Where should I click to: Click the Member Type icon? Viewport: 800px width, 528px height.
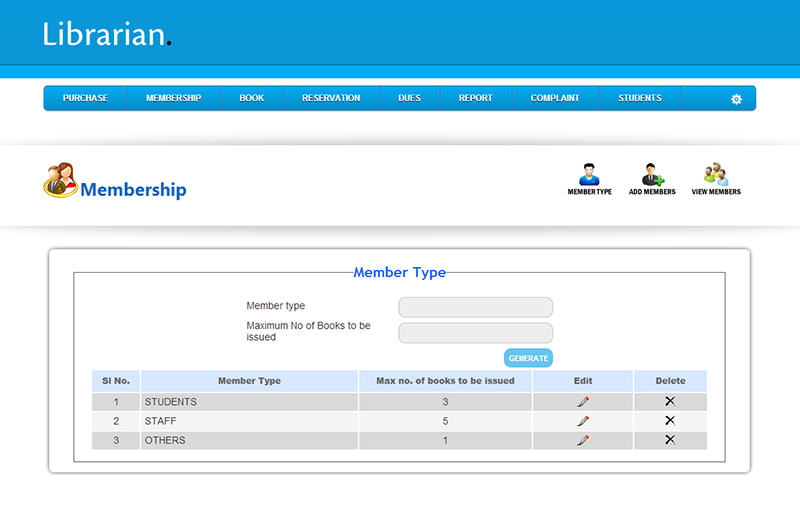(x=589, y=176)
